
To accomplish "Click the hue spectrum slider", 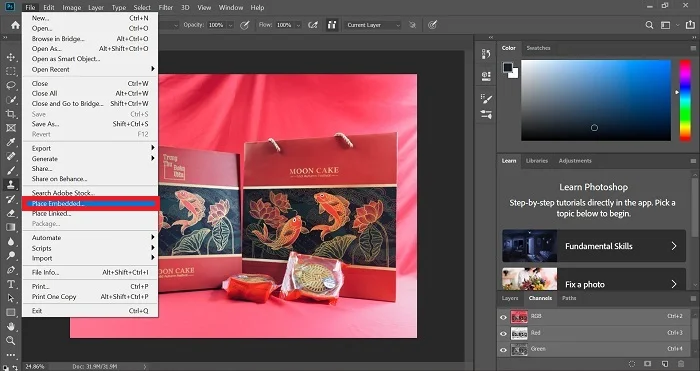I will (x=685, y=100).
